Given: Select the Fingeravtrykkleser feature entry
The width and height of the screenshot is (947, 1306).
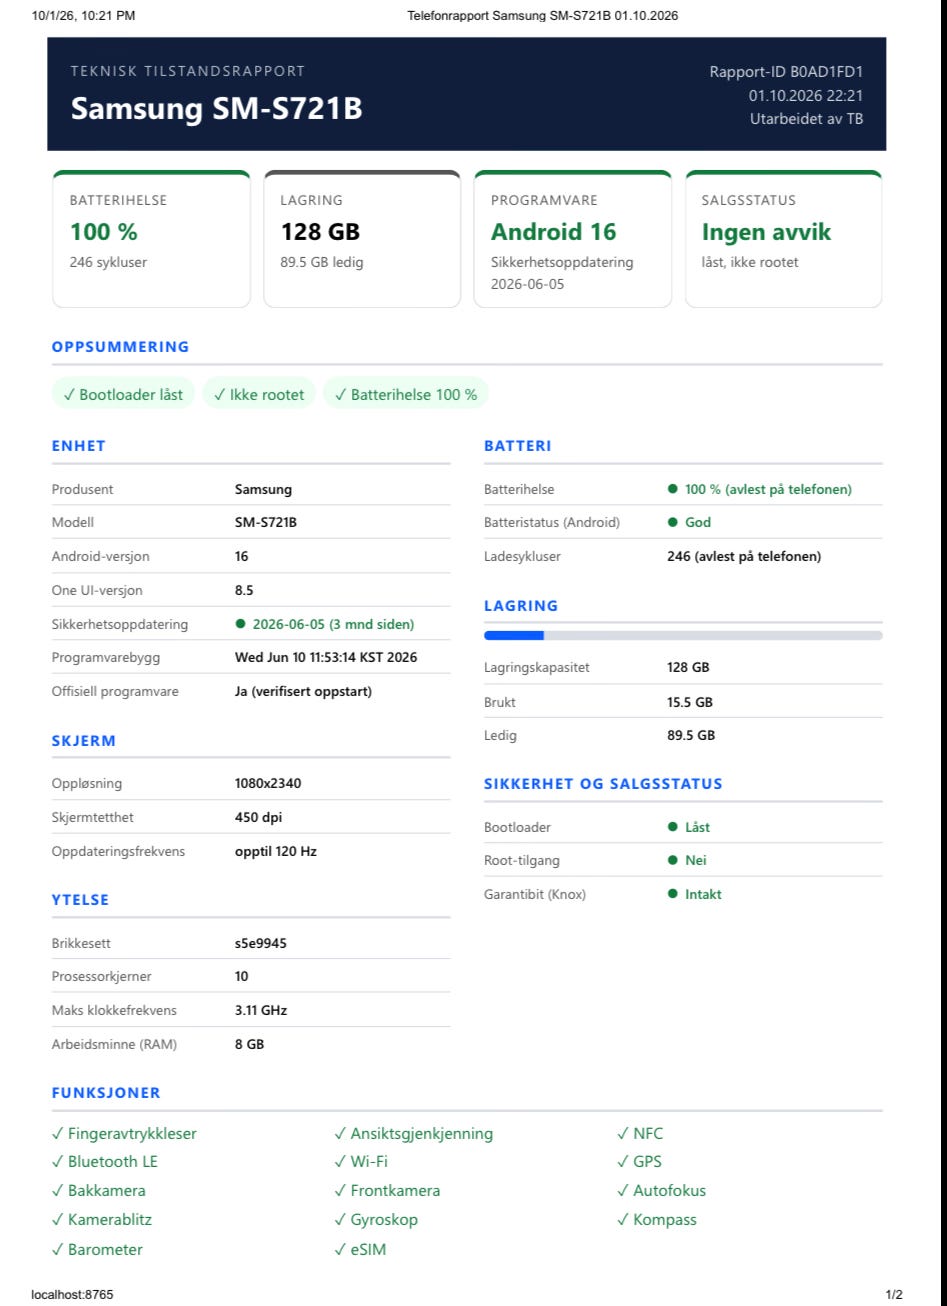Looking at the screenshot, I should point(124,1134).
